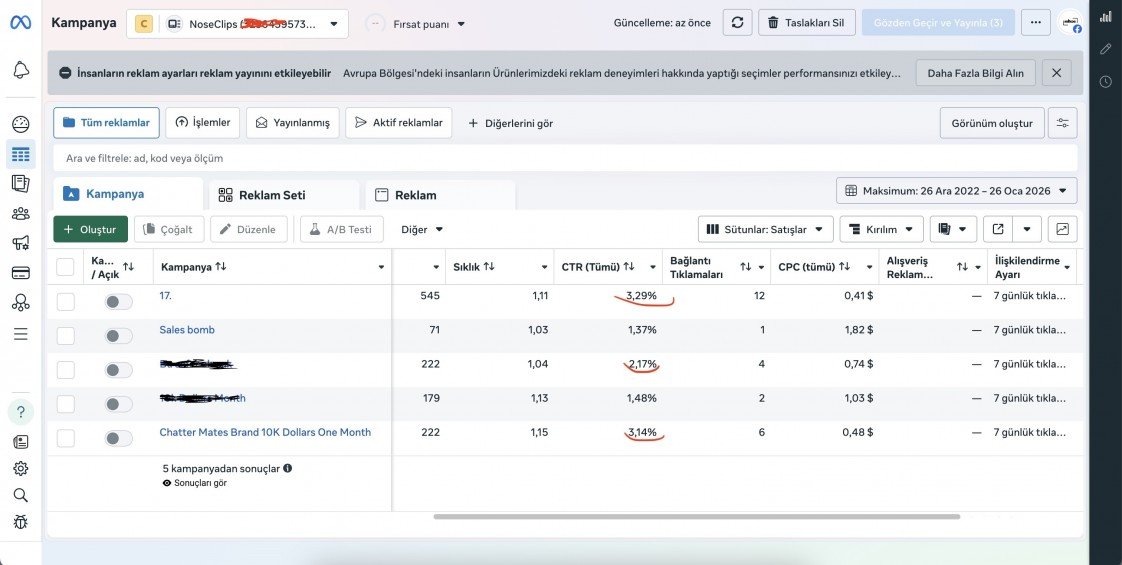Expand the Kırılım breakdown dropdown

(881, 230)
